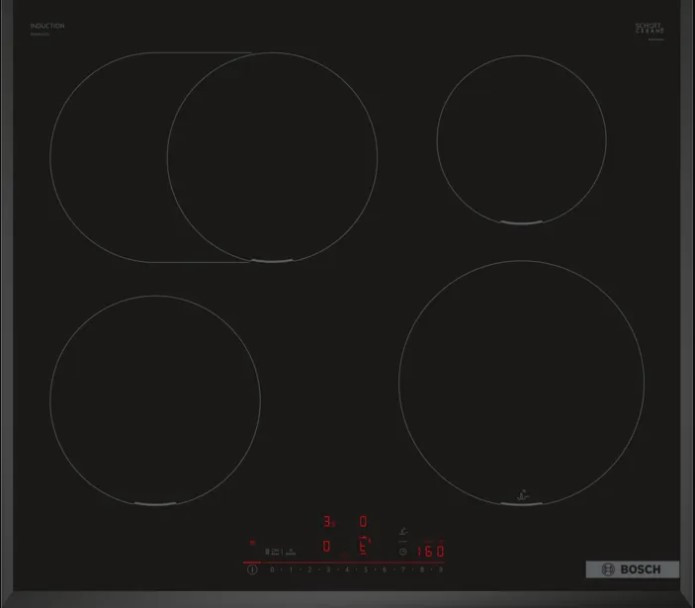Tap the bottom-left cooking zone circle
The width and height of the screenshot is (695, 608).
coord(155,399)
